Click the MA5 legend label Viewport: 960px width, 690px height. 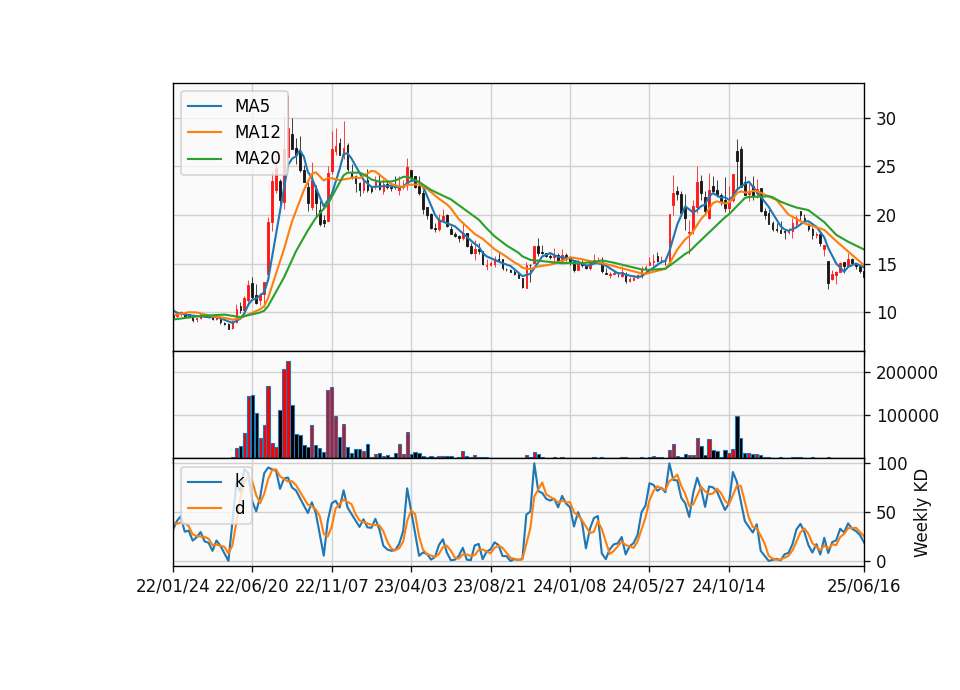click(252, 106)
